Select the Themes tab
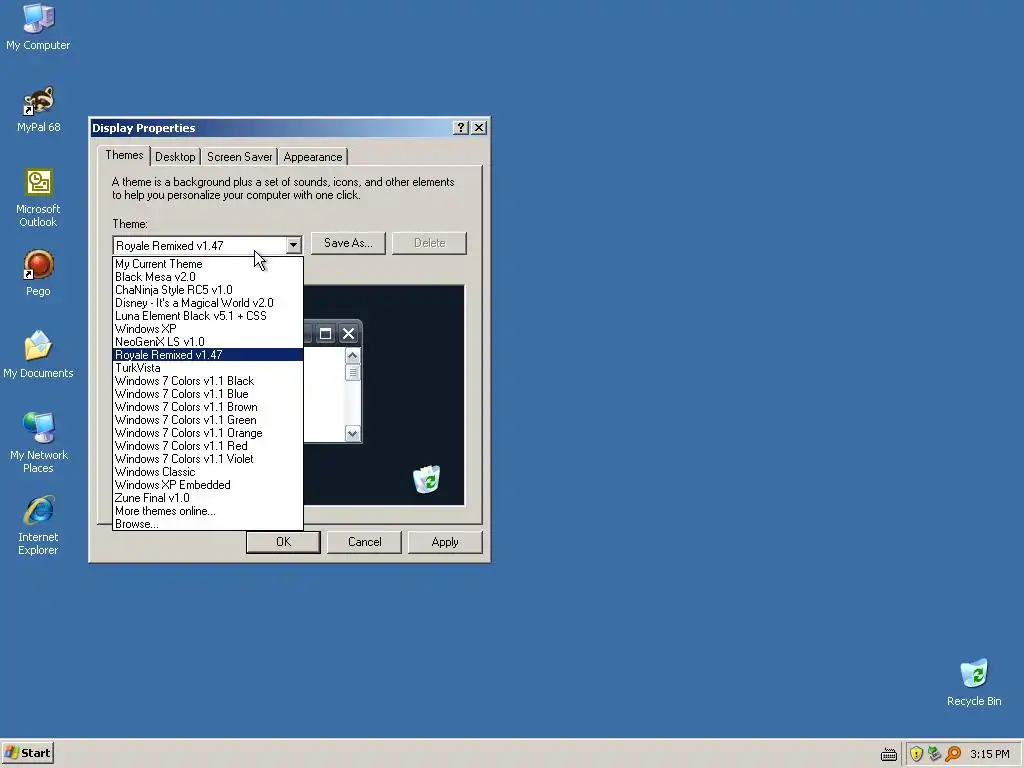 (124, 155)
